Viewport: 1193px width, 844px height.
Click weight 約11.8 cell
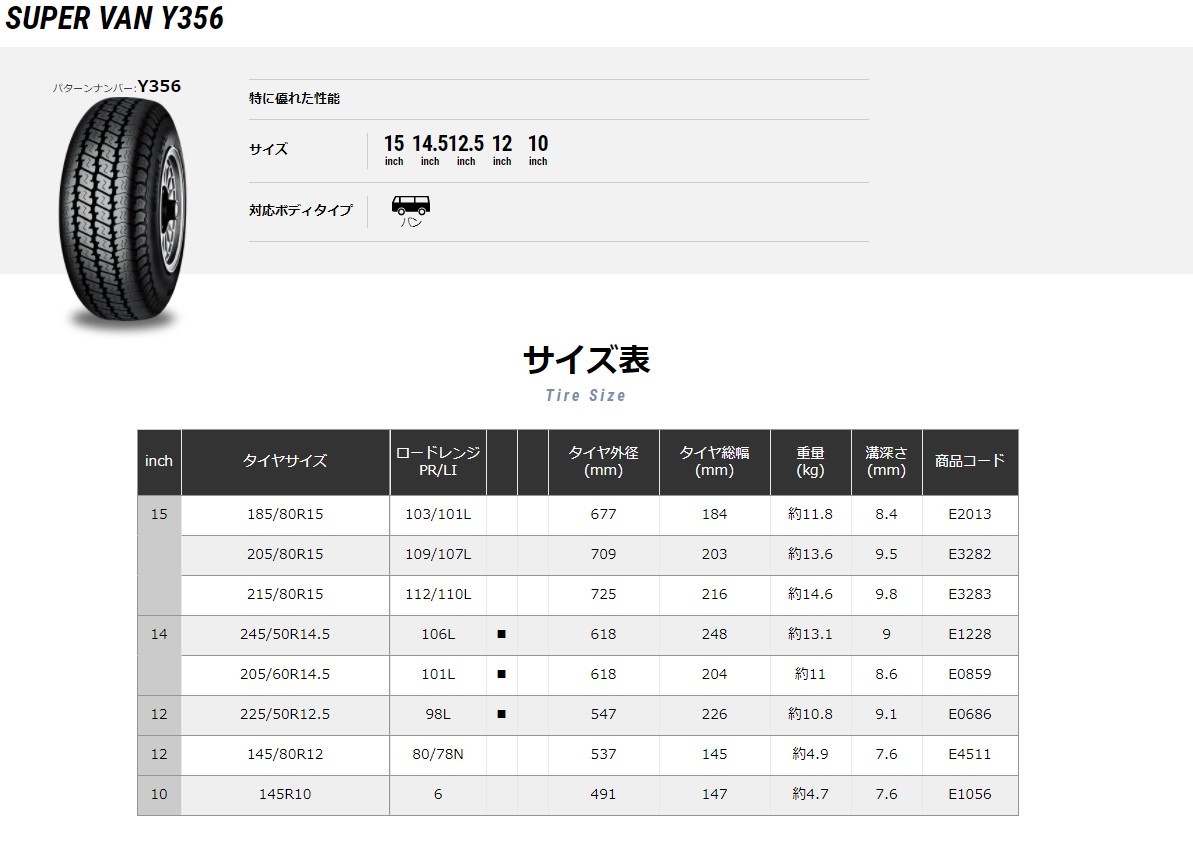(810, 514)
